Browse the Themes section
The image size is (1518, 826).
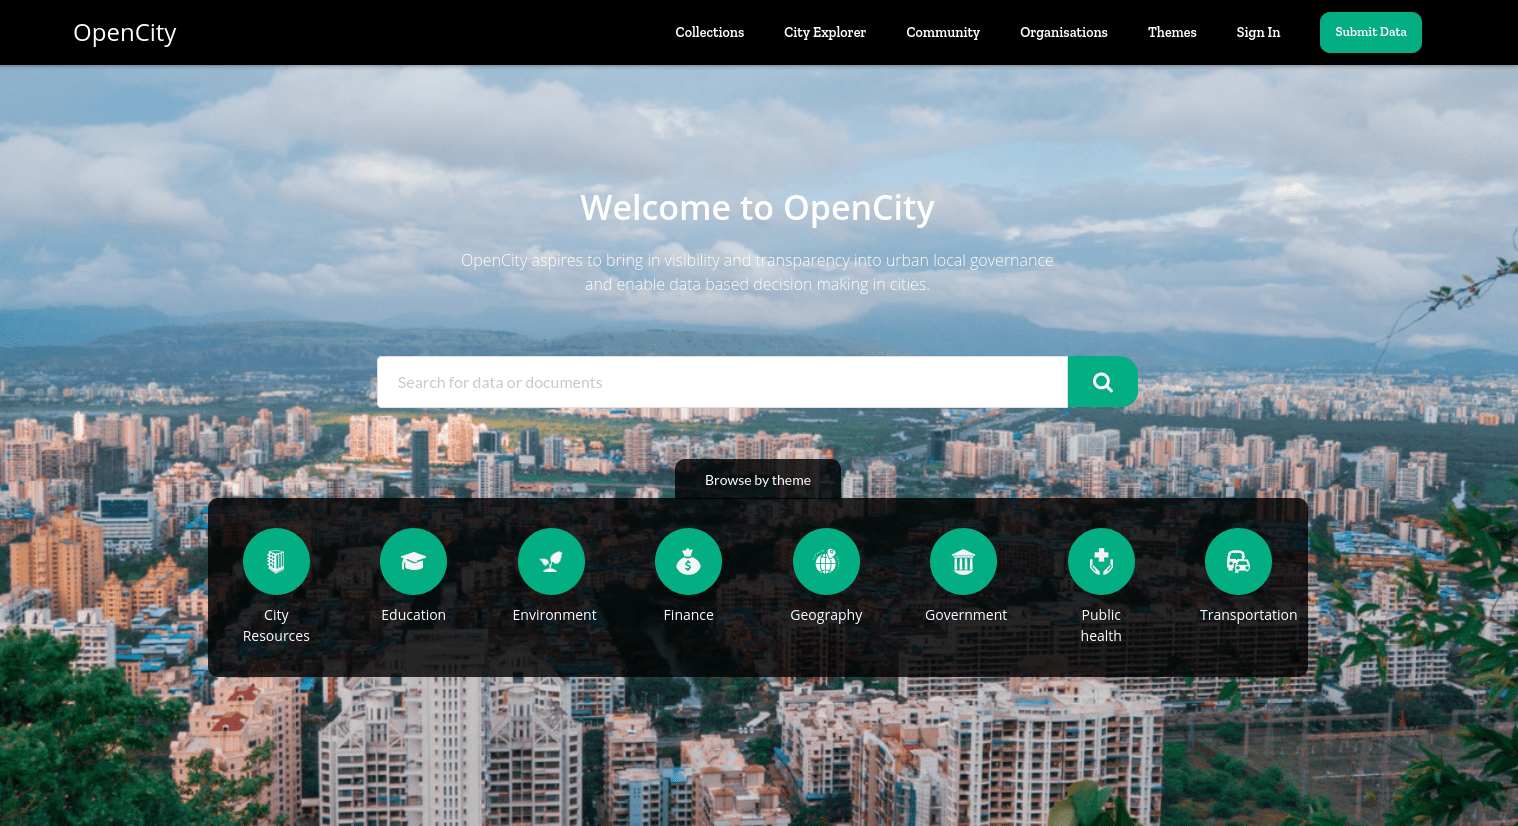[1171, 32]
